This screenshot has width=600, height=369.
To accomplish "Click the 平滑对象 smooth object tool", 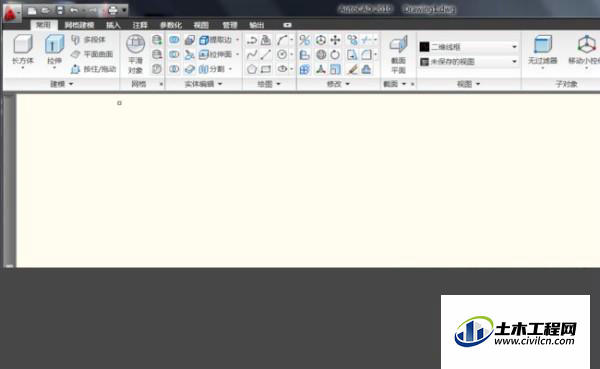I will 135,54.
